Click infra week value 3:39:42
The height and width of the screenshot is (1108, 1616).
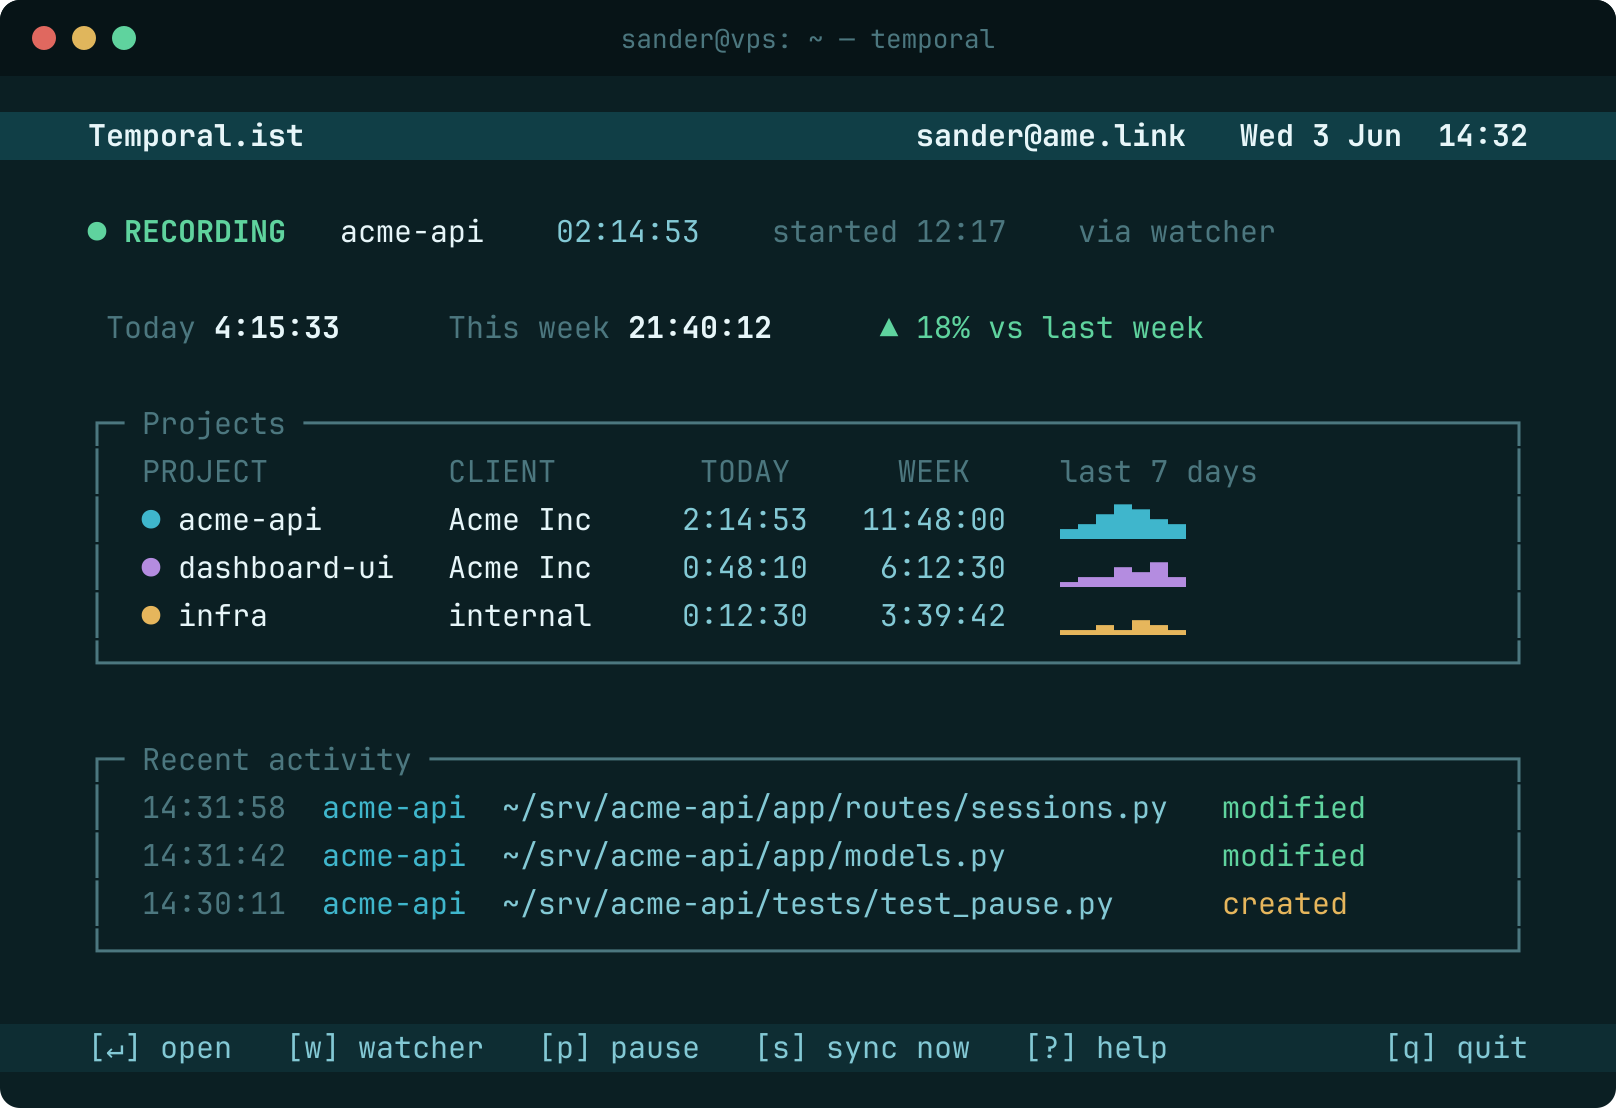943,616
